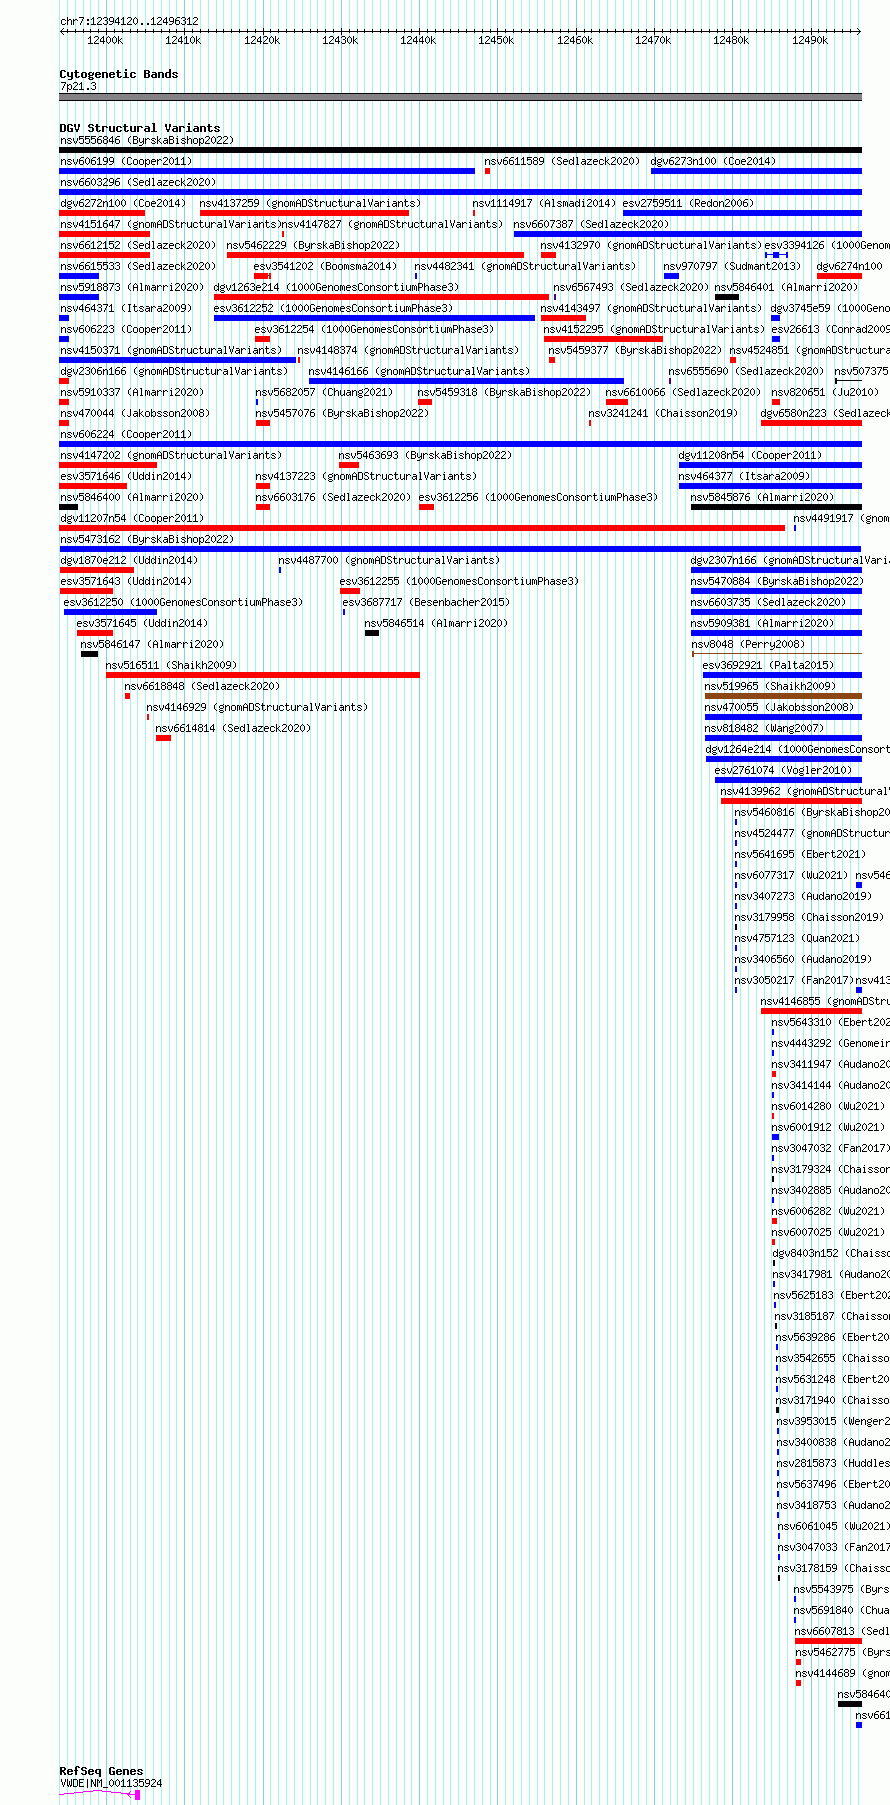The width and height of the screenshot is (890, 1805).
Task: Open variant nsv5641695 (Ebert2021)
Action: point(800,854)
